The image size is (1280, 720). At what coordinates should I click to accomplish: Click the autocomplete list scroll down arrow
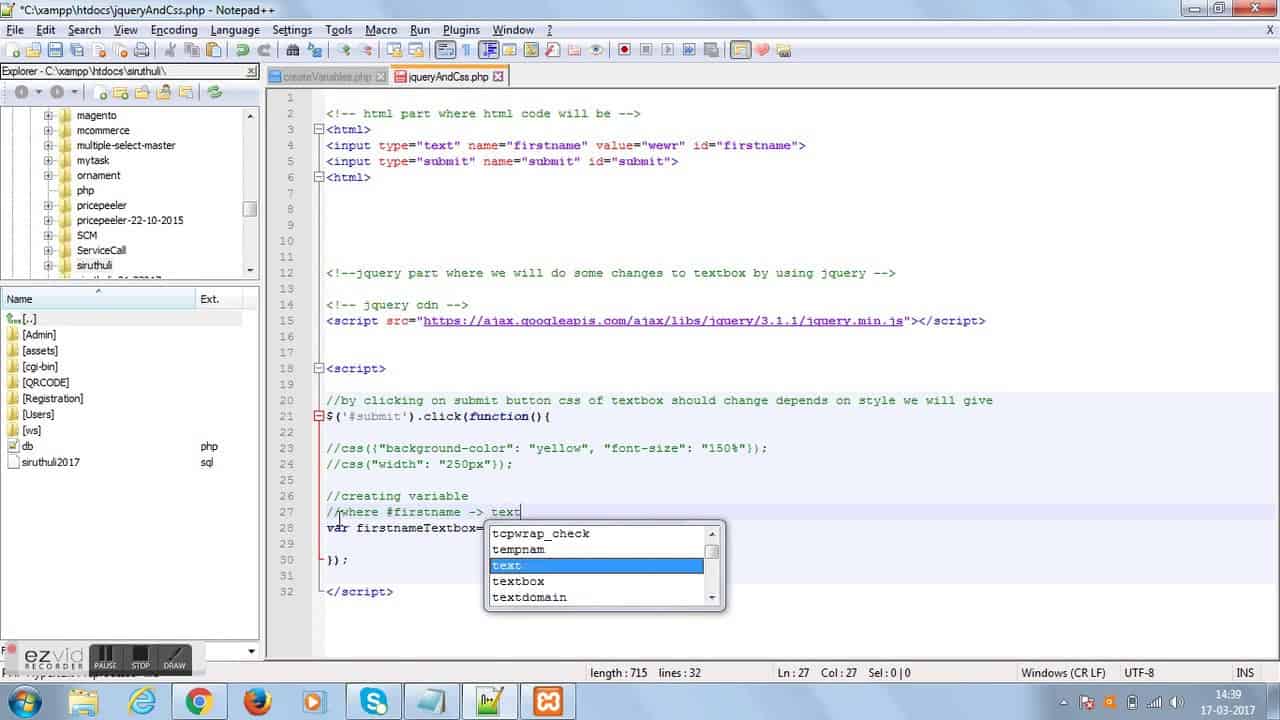[x=712, y=598]
